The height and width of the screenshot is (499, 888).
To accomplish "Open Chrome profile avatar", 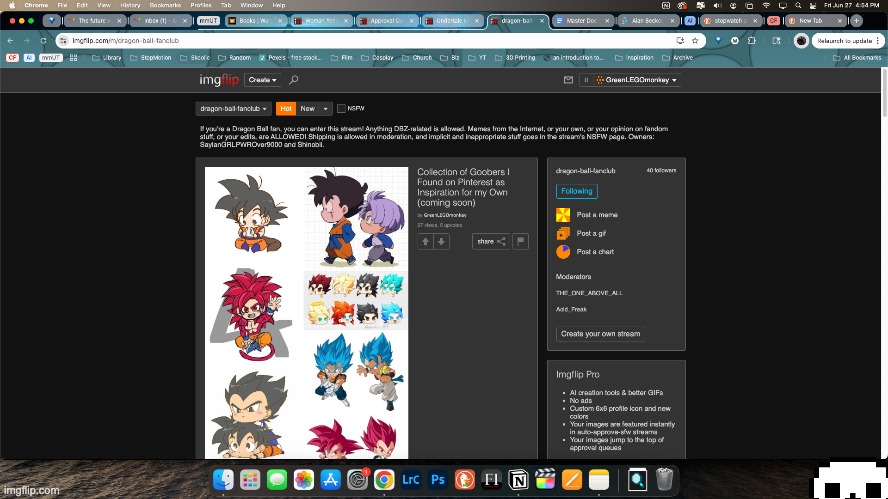I will [801, 41].
